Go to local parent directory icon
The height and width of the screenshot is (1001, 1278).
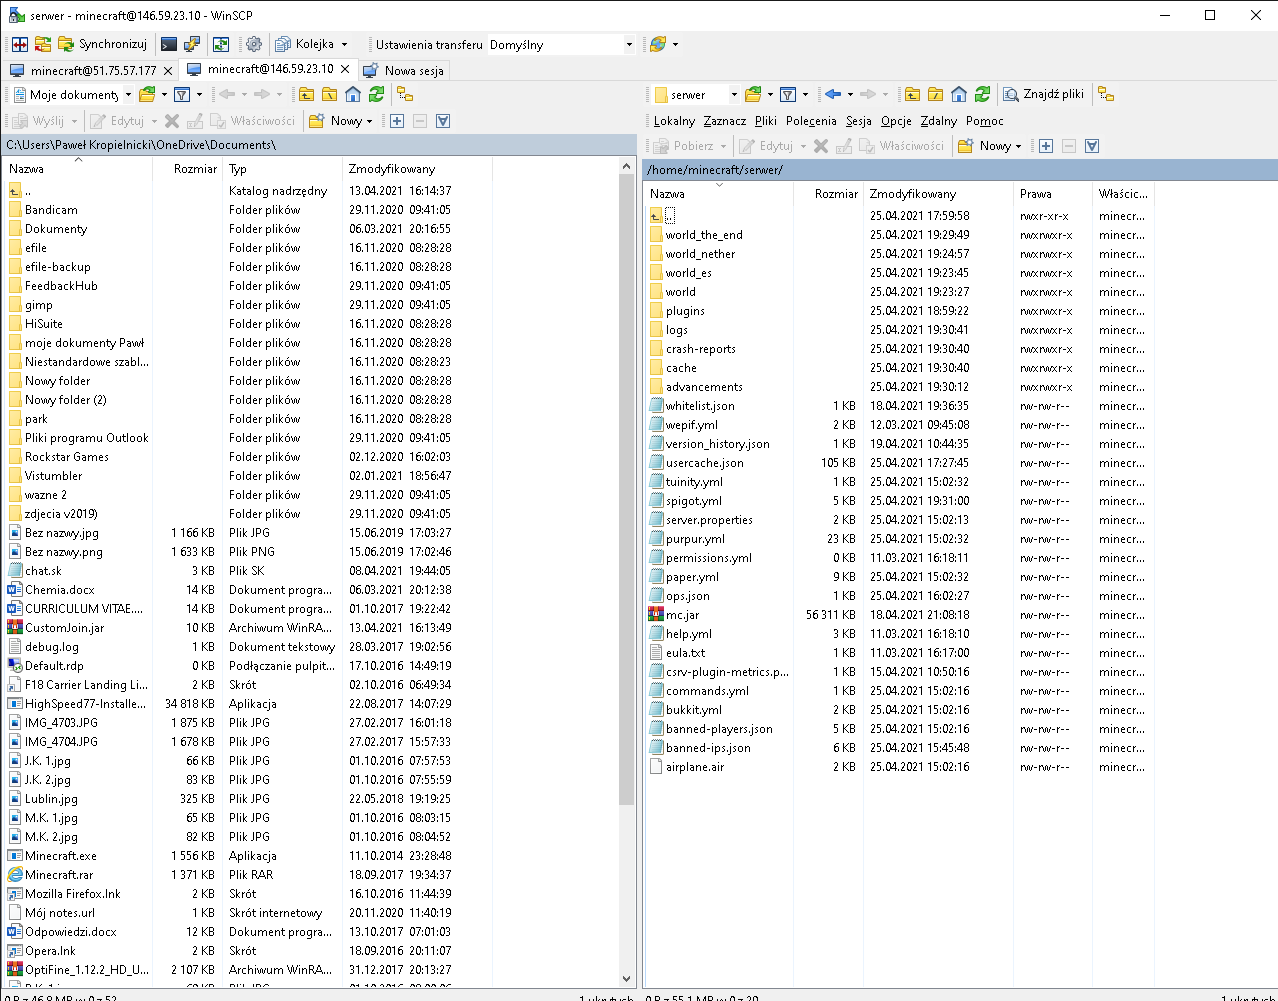point(306,94)
